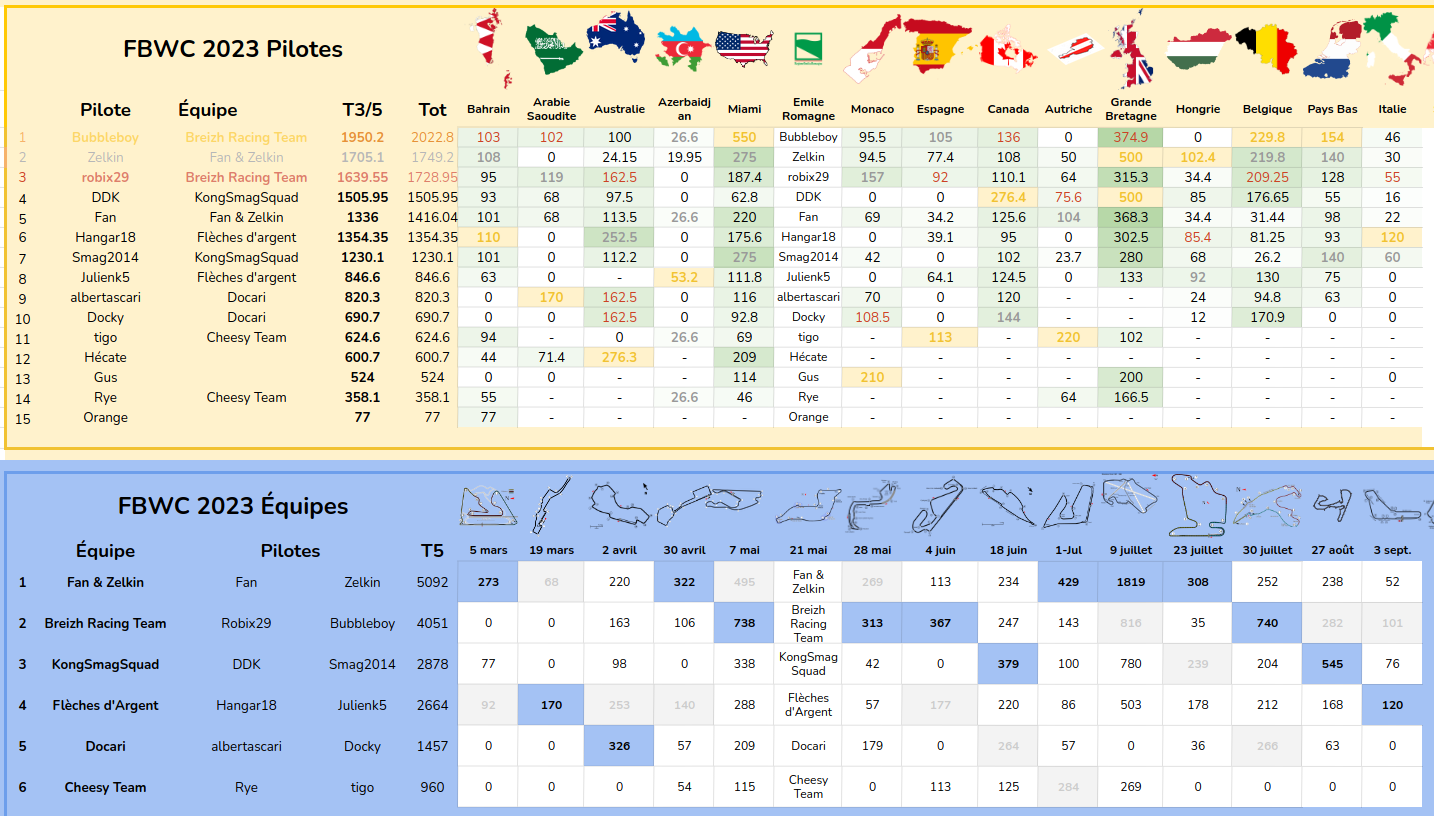Select the Azerbaijan flag map icon
This screenshot has height=816, width=1434.
pos(683,48)
